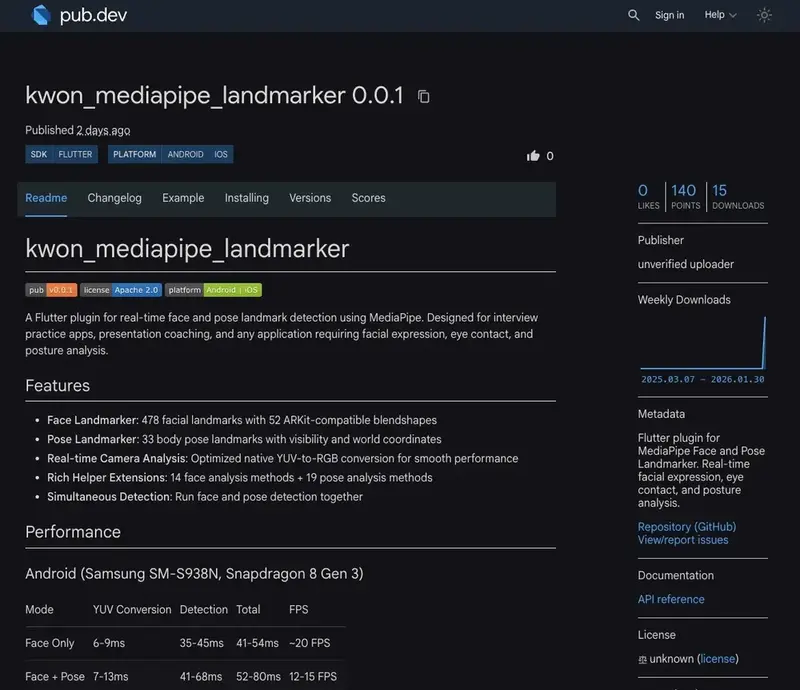800x690 pixels.
Task: Switch to the Readme tab
Action: pos(46,198)
